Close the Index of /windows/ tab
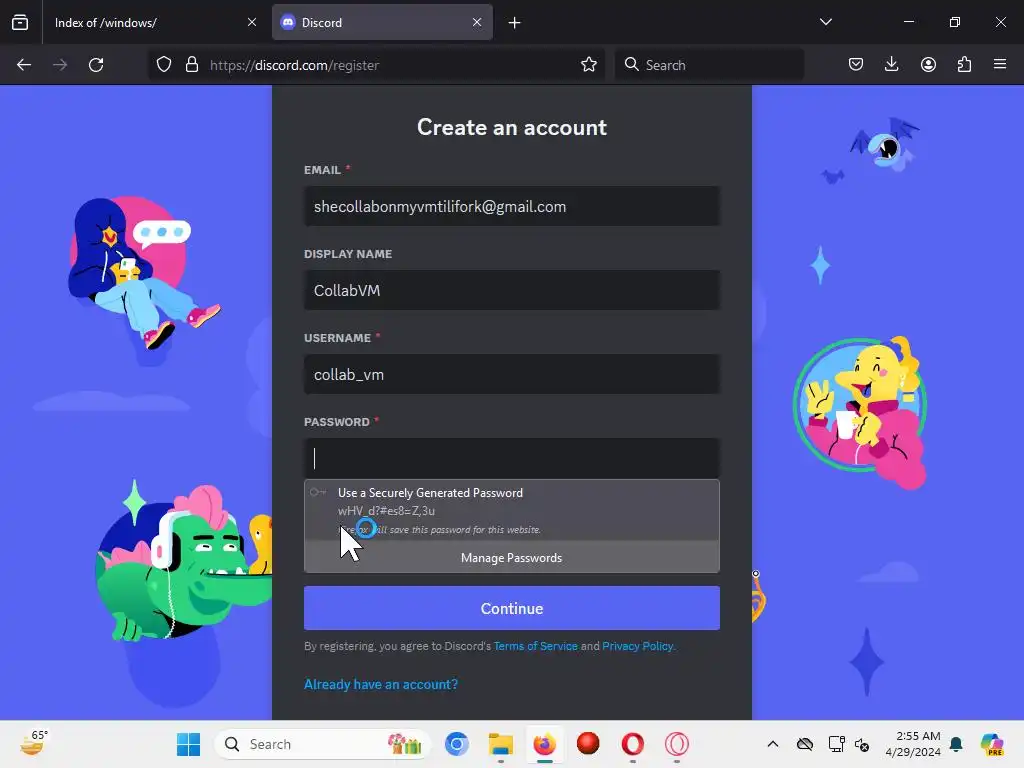This screenshot has width=1024, height=768. pos(252,22)
